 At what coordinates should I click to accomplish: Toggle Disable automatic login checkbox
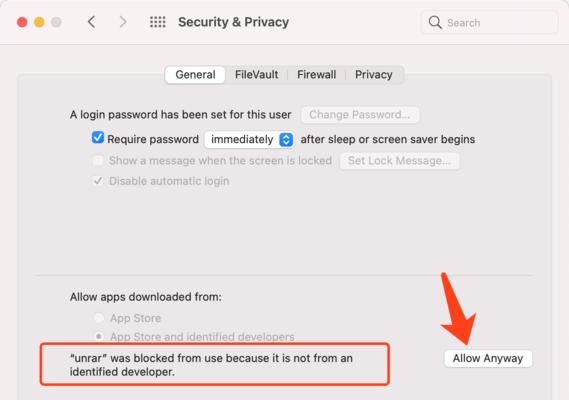click(x=98, y=180)
